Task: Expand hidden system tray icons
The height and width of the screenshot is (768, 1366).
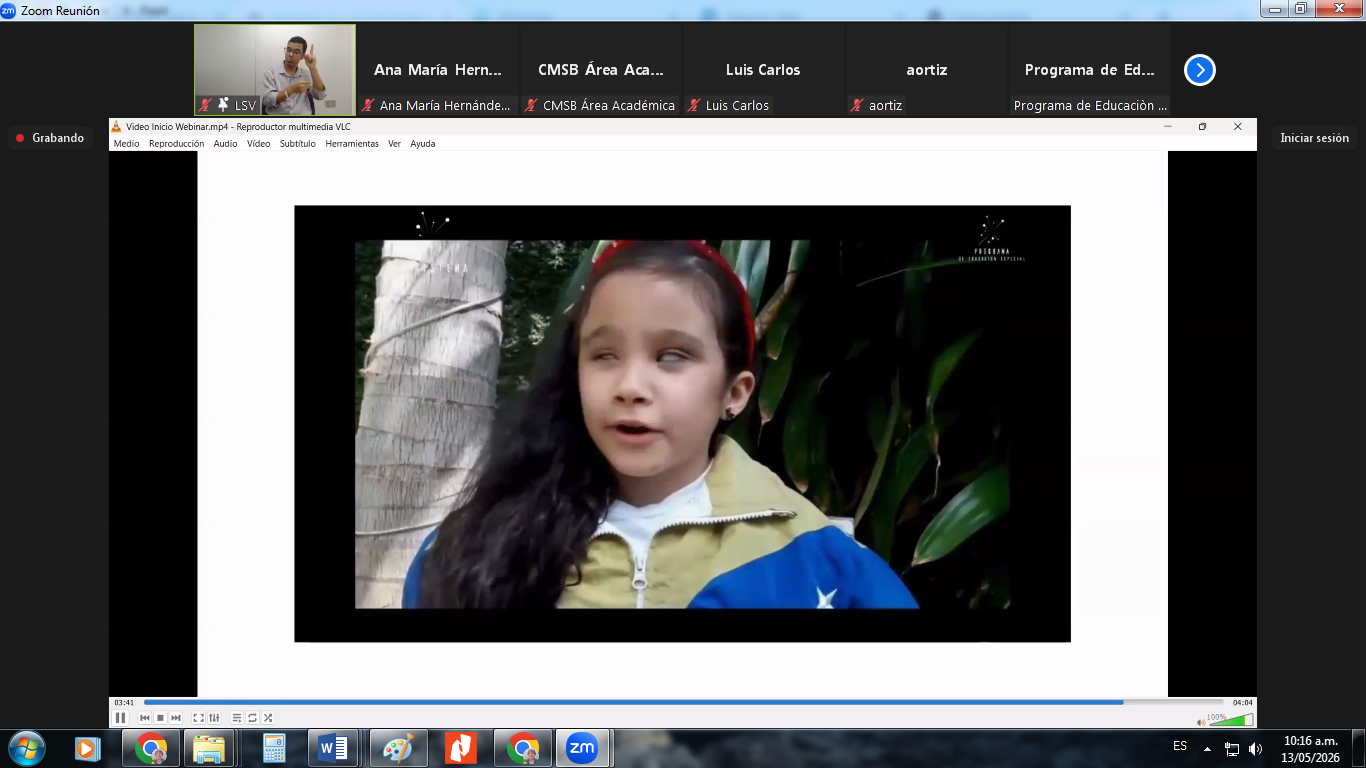Action: point(1207,749)
